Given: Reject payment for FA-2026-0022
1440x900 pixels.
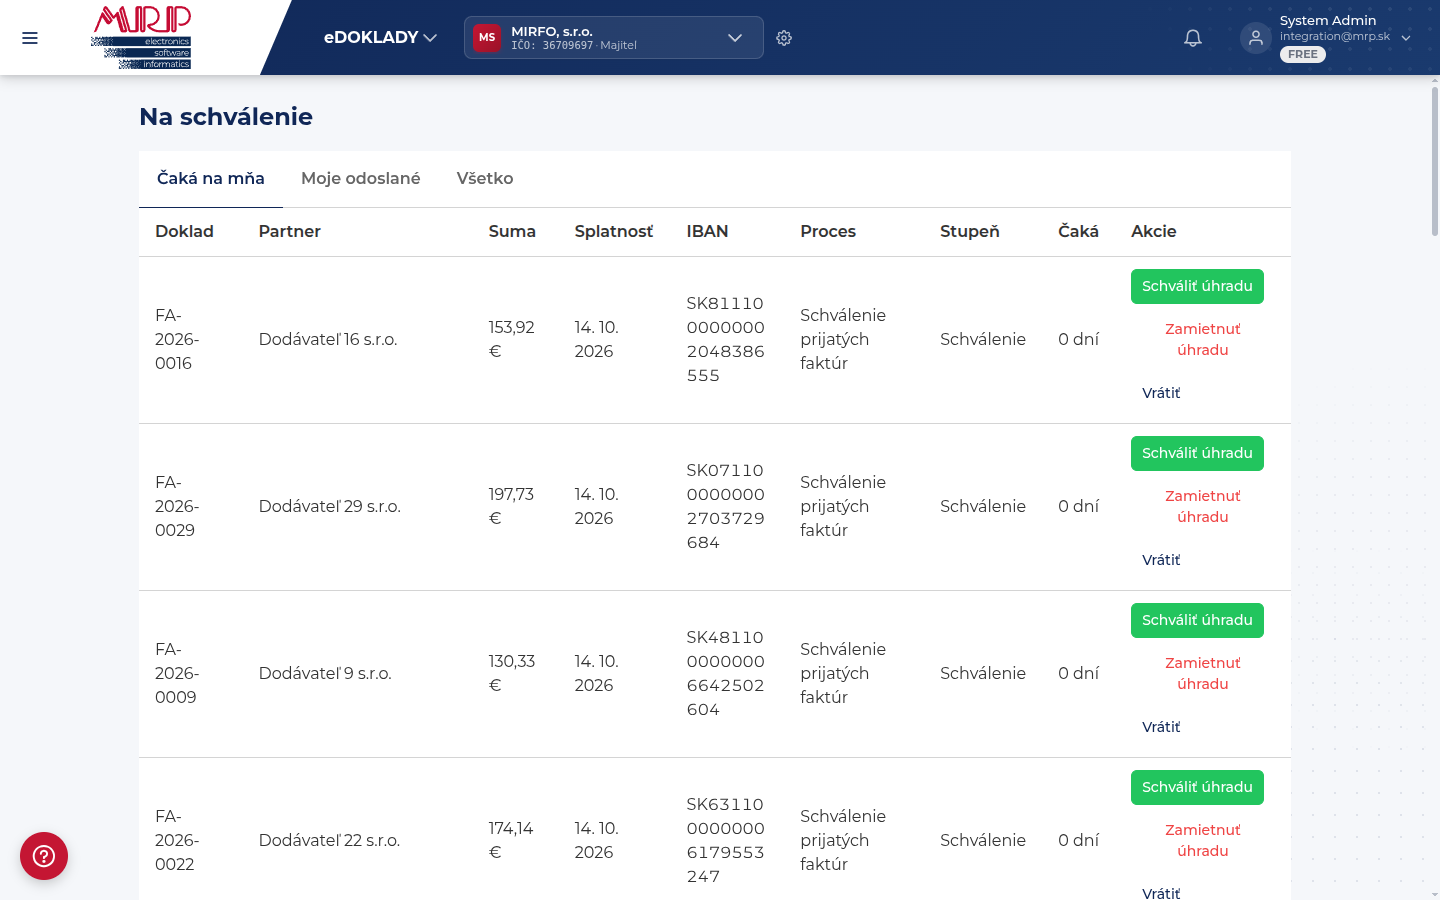Looking at the screenshot, I should pos(1203,841).
